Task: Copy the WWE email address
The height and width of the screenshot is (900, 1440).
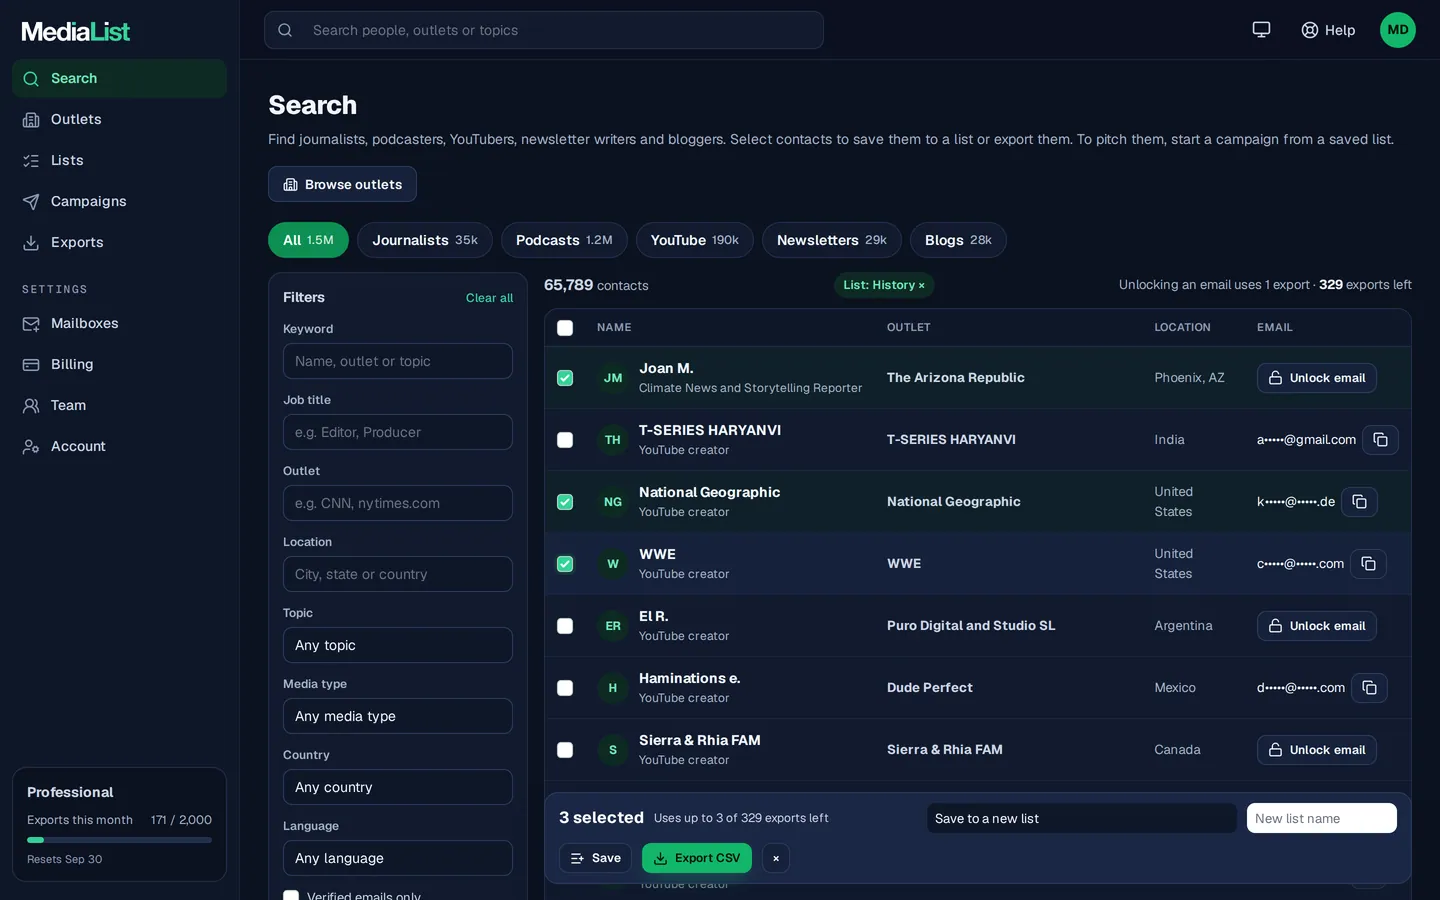Action: point(1368,564)
